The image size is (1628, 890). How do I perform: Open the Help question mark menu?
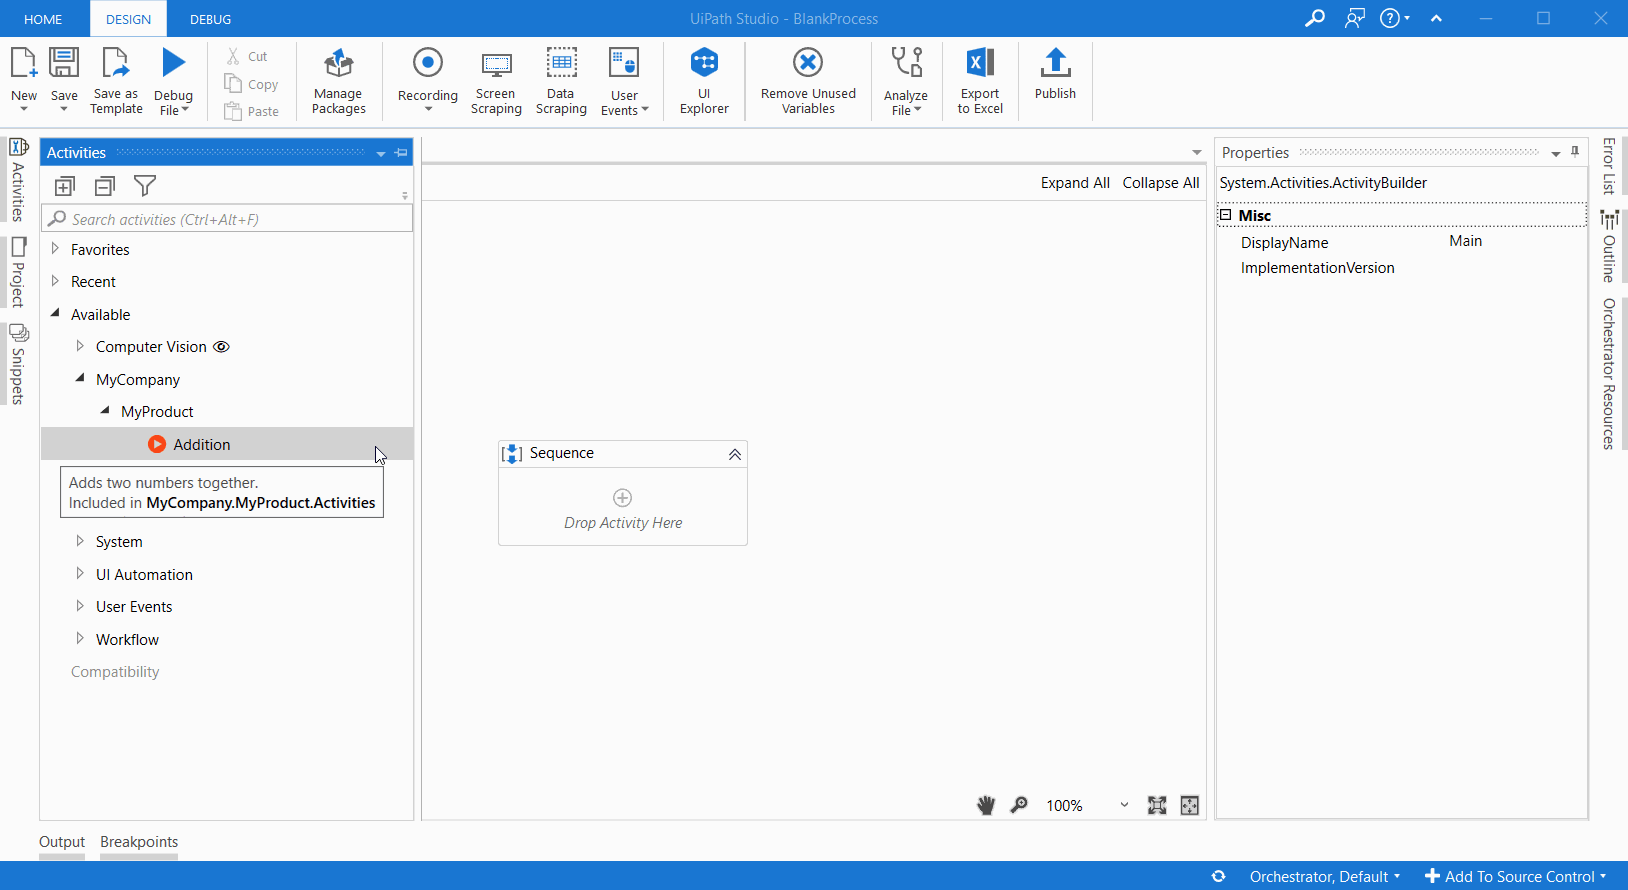pos(1394,18)
